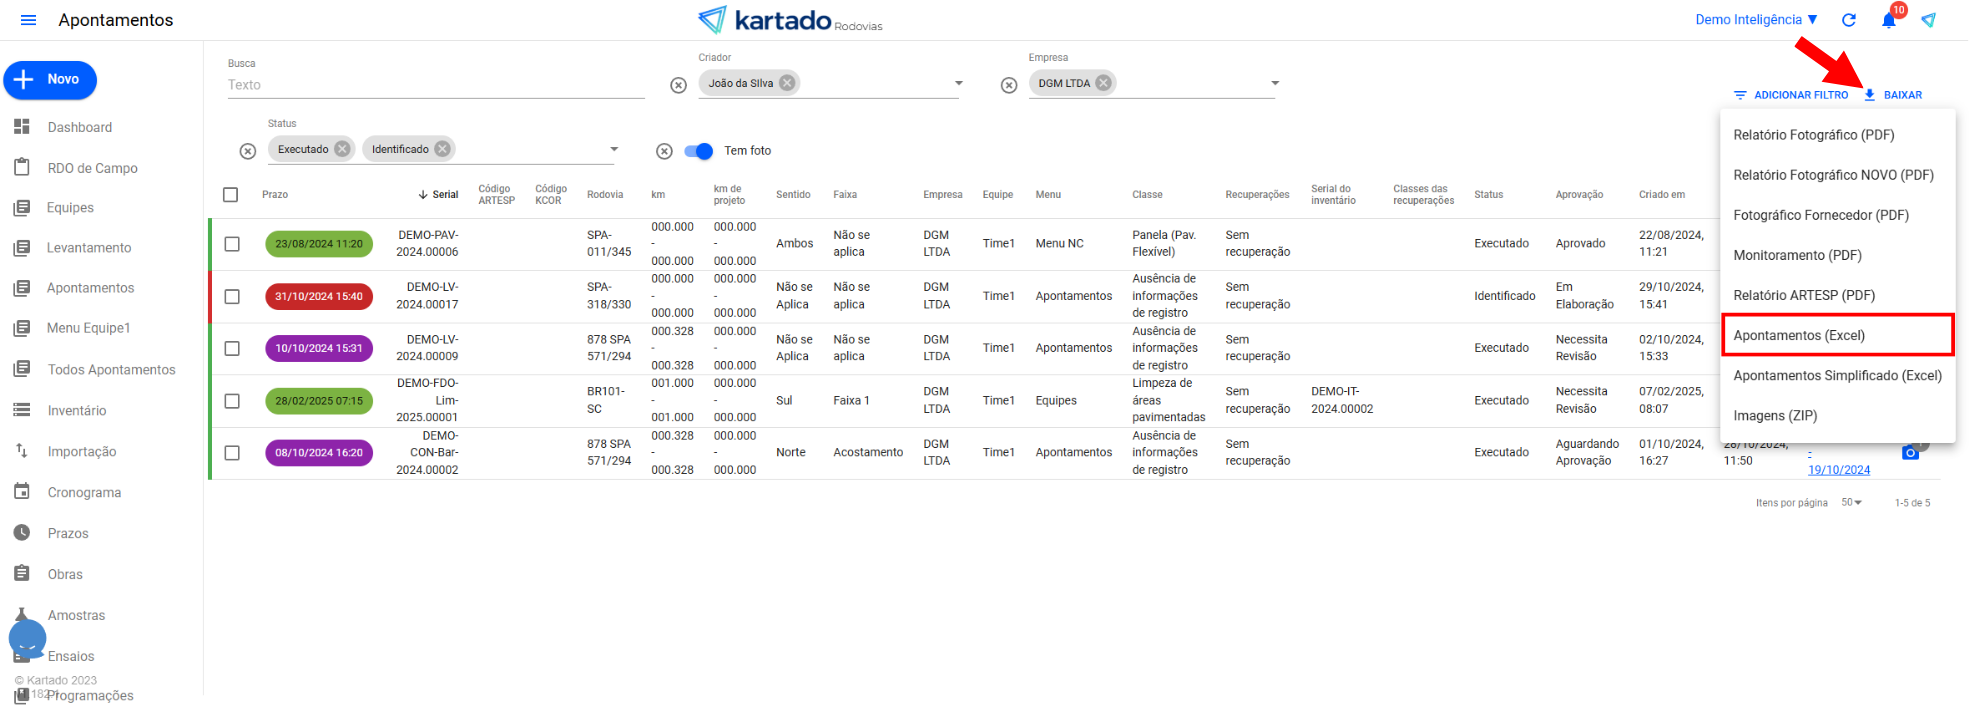Remove the DGM LTDA chip

click(1103, 83)
